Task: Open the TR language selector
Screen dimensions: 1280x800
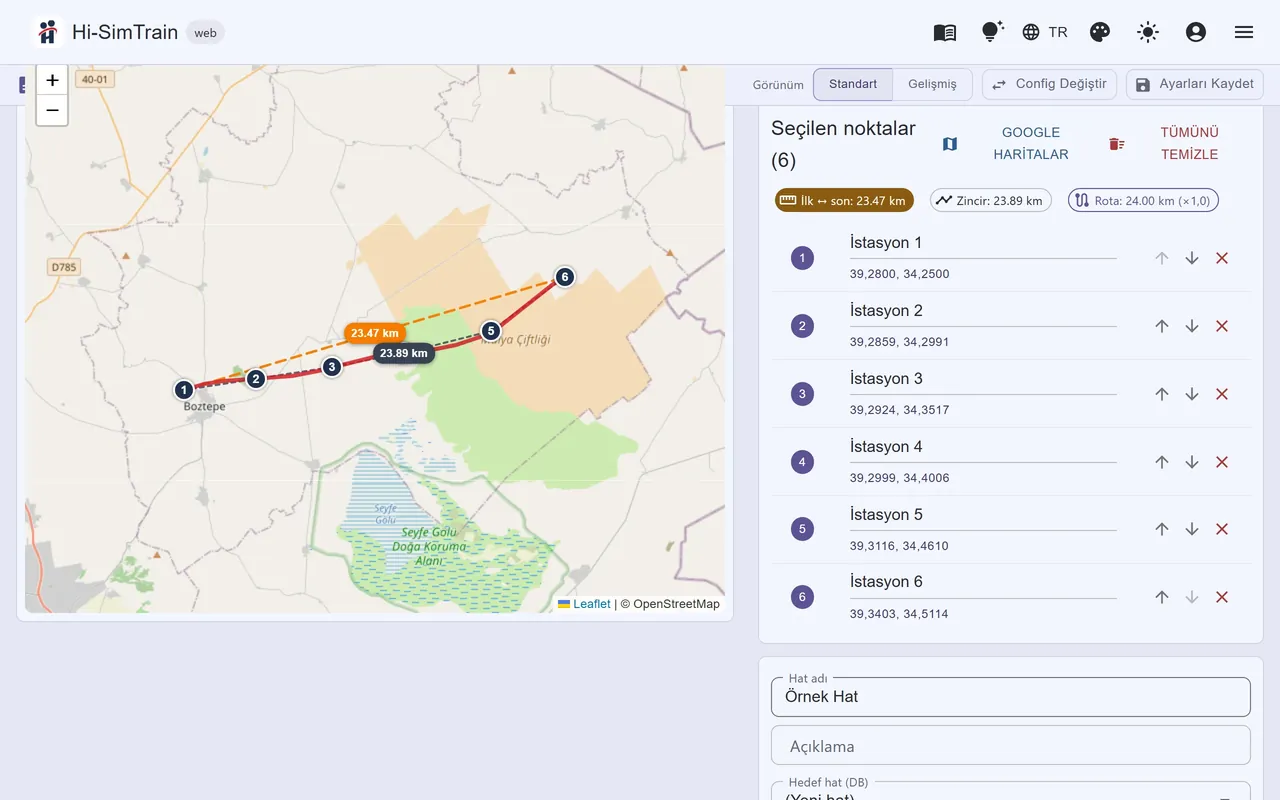Action: pyautogui.click(x=1045, y=32)
